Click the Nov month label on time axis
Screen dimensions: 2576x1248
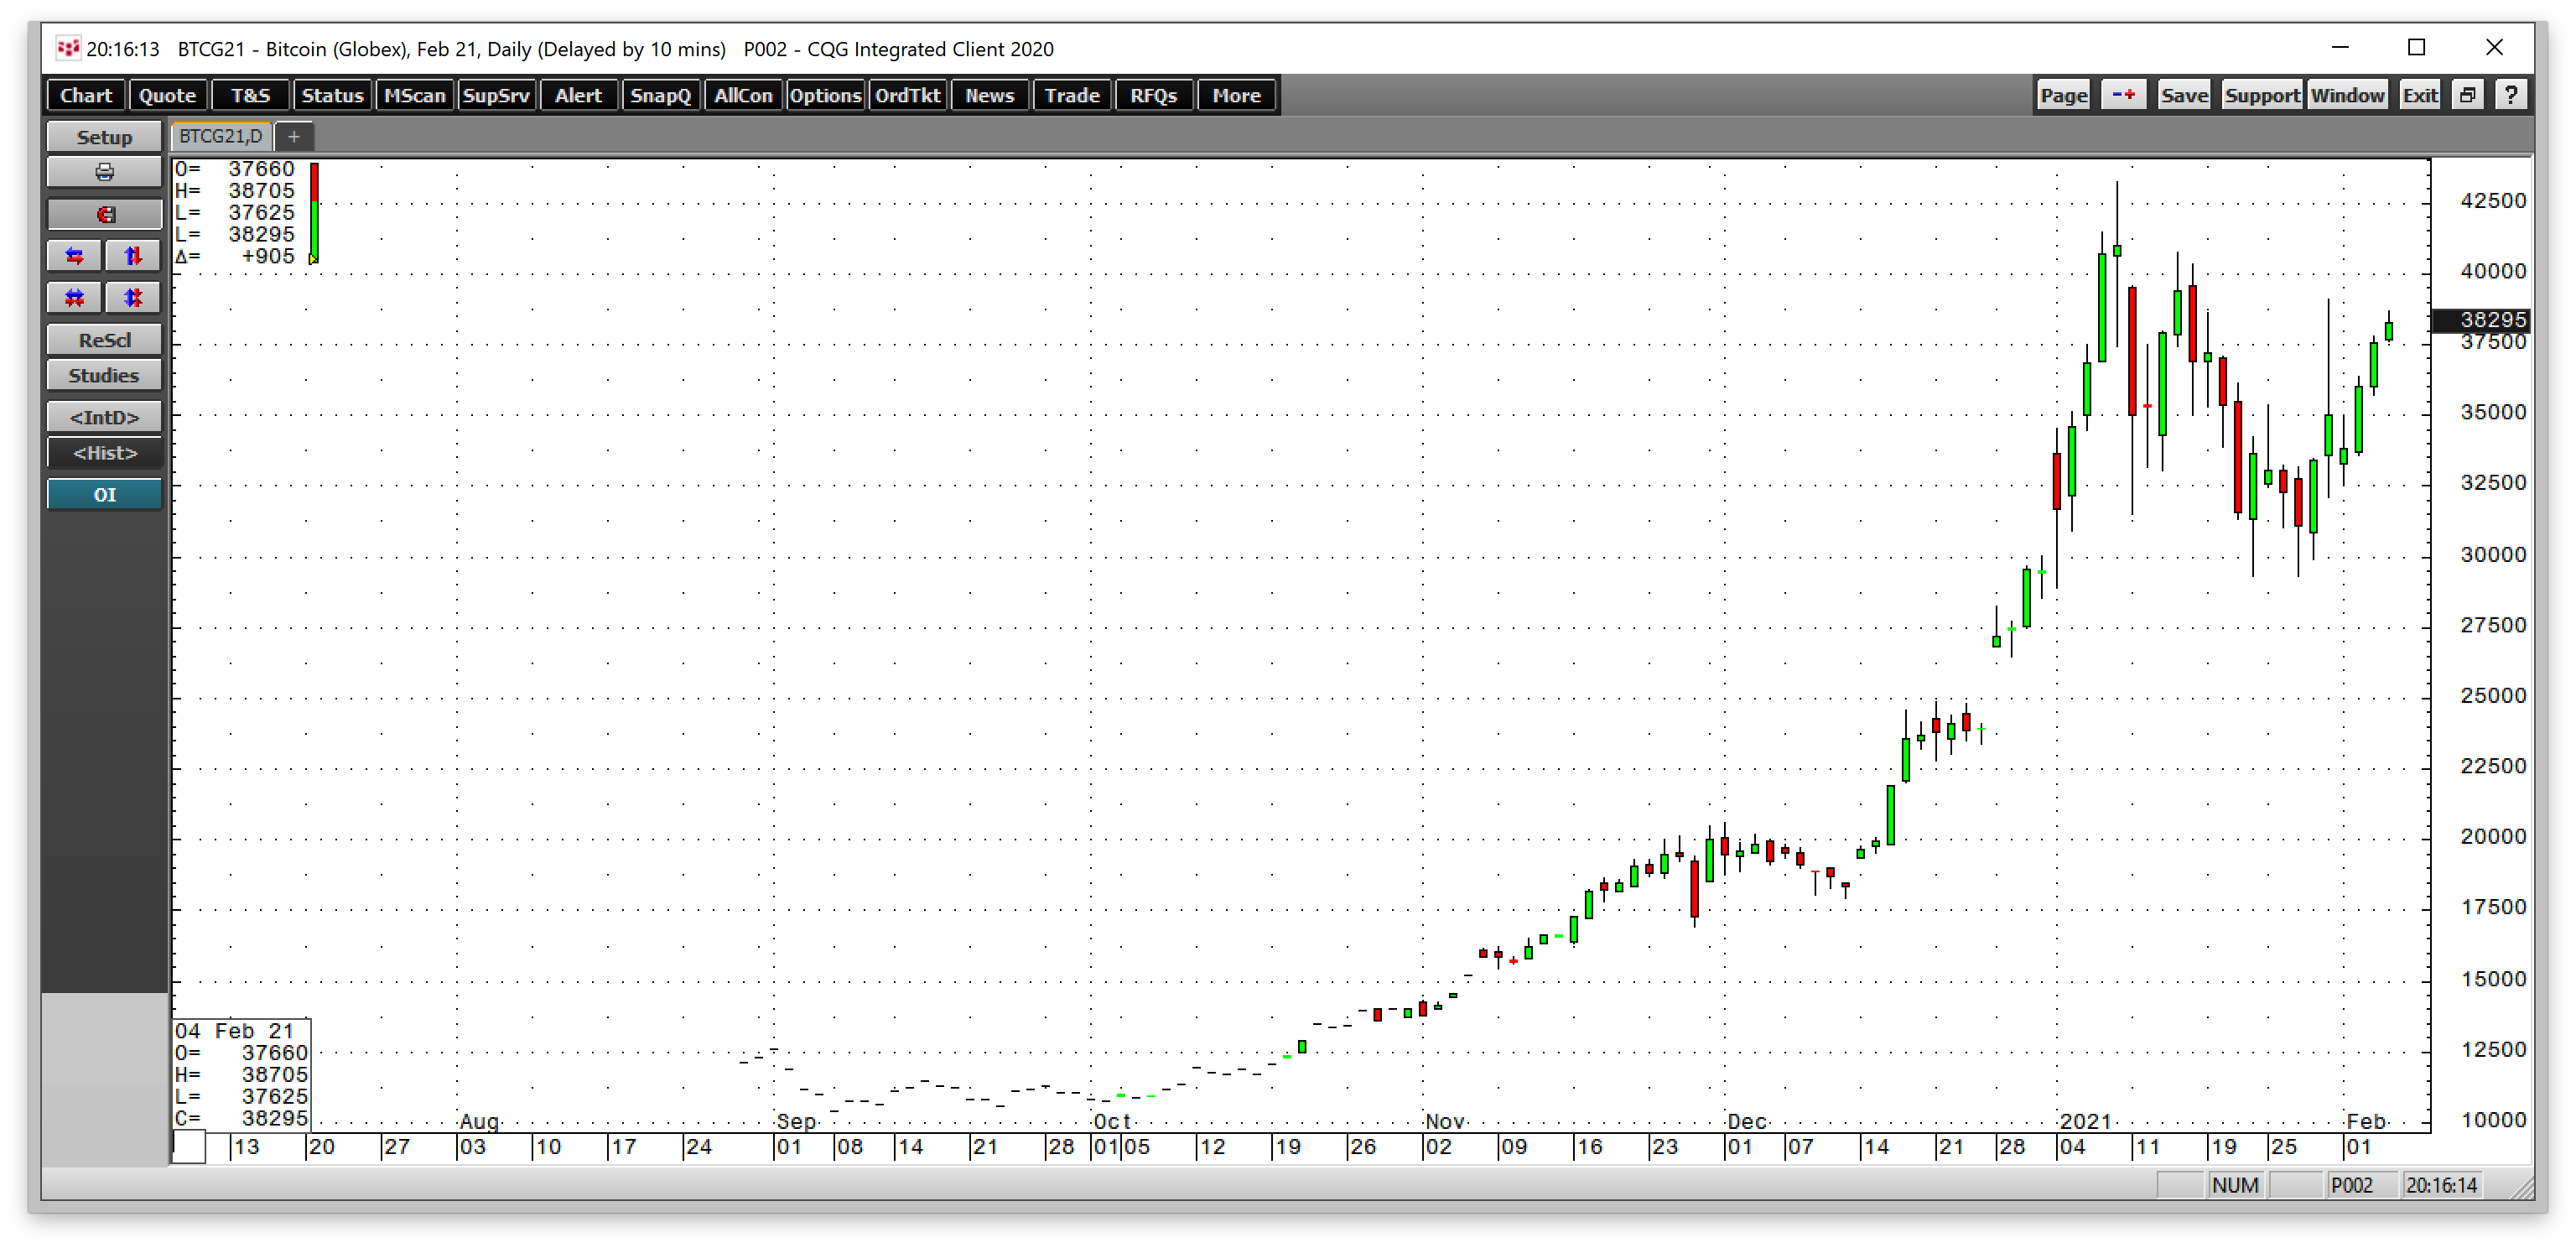pyautogui.click(x=1445, y=1121)
